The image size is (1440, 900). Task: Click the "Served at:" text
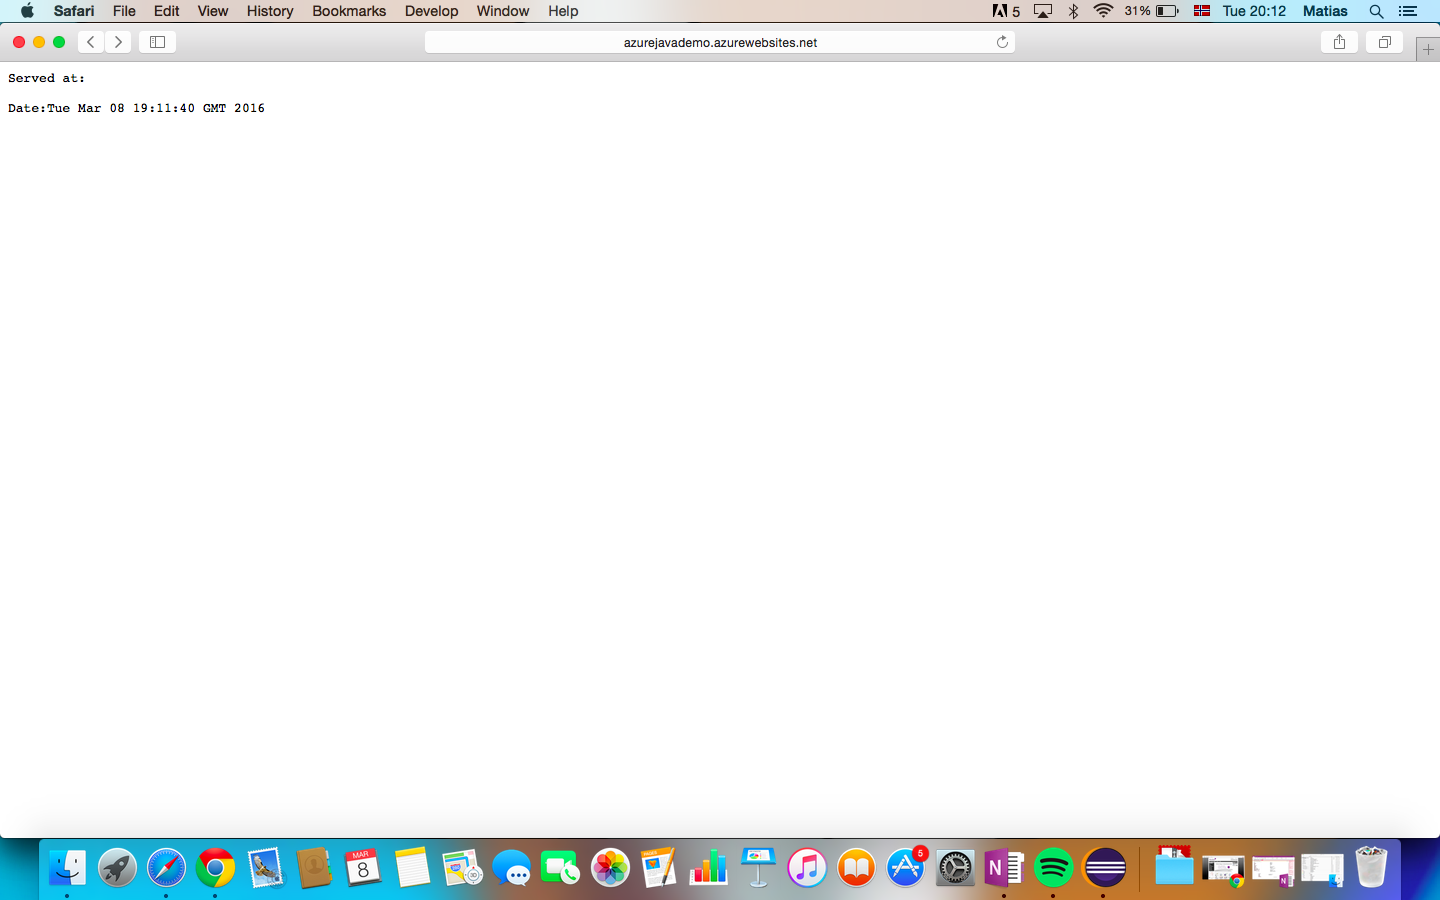46,78
